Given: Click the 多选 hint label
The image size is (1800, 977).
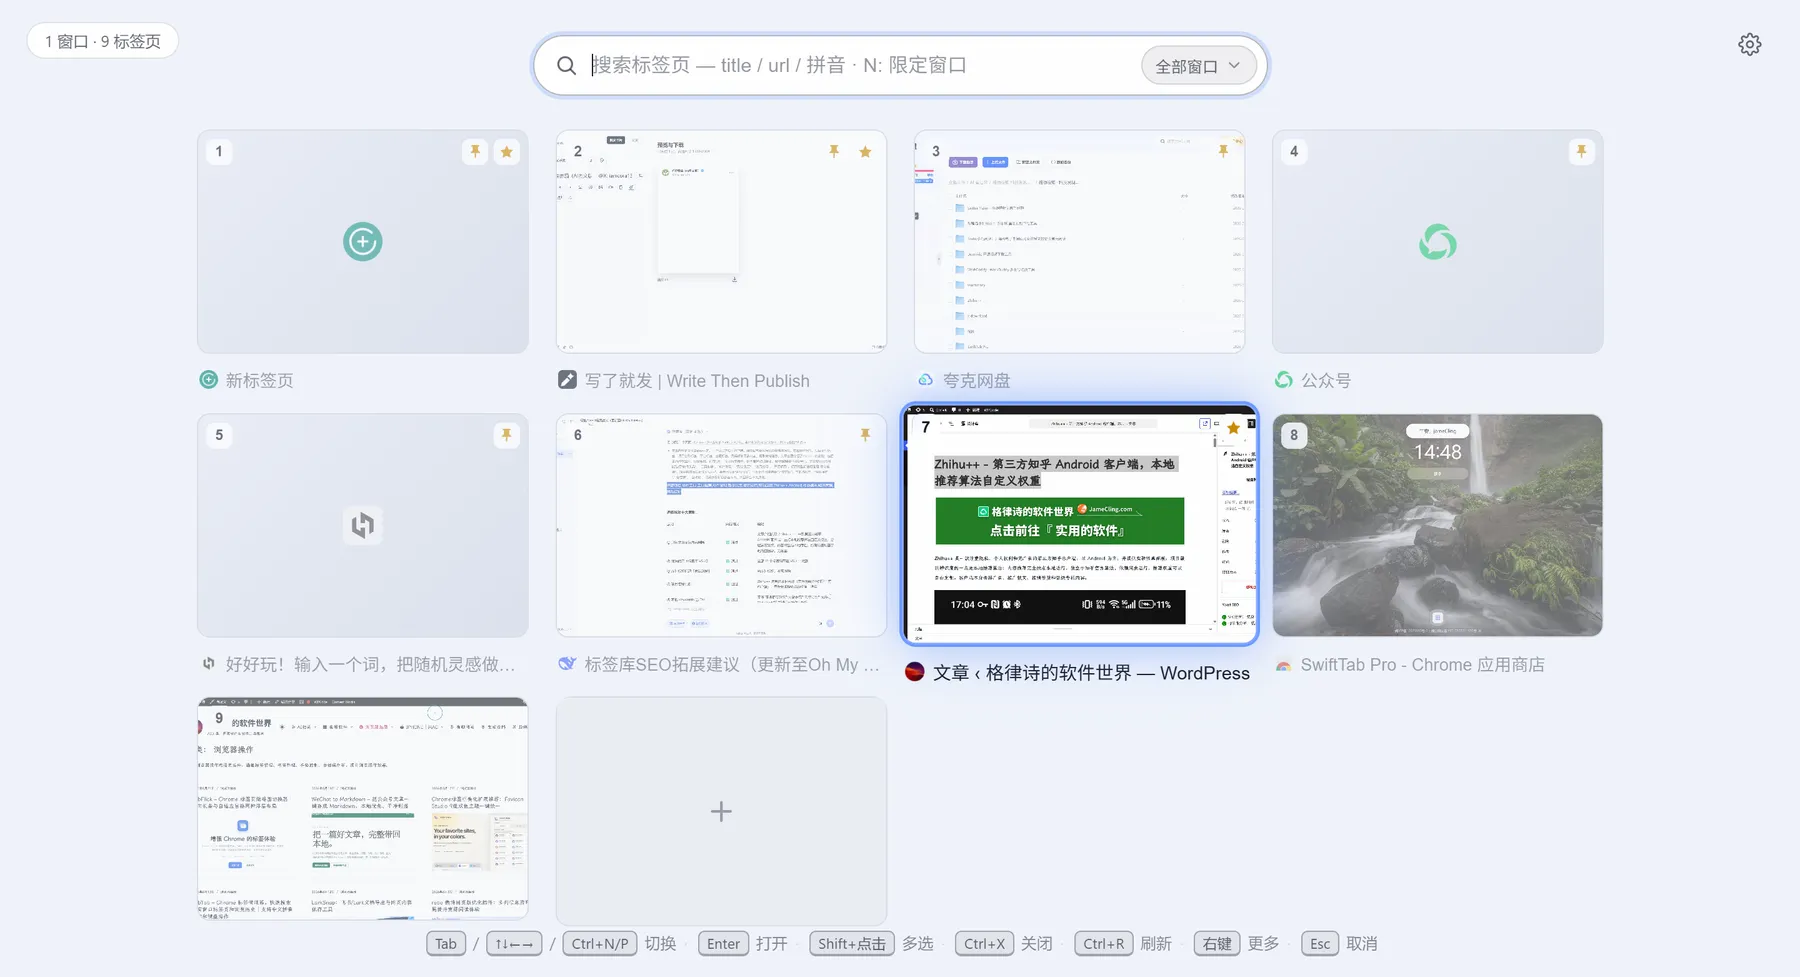Looking at the screenshot, I should [x=917, y=944].
